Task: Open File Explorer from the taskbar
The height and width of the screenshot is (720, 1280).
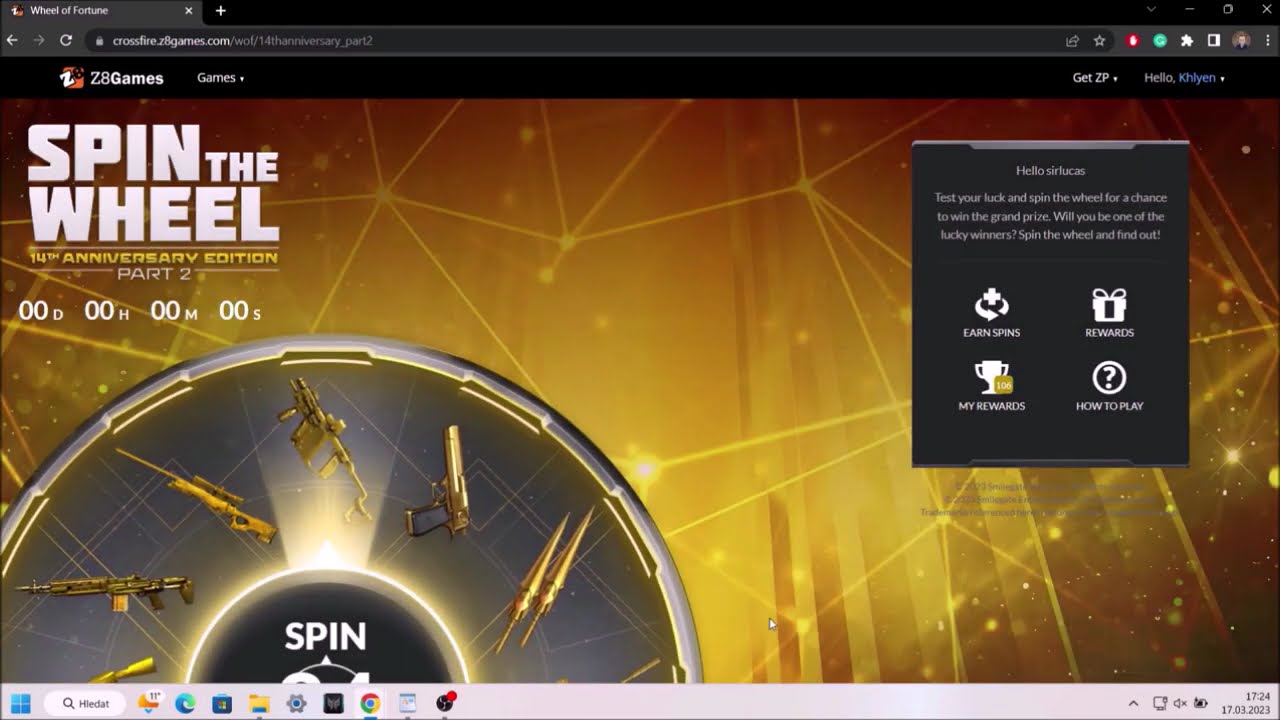Action: 259,704
